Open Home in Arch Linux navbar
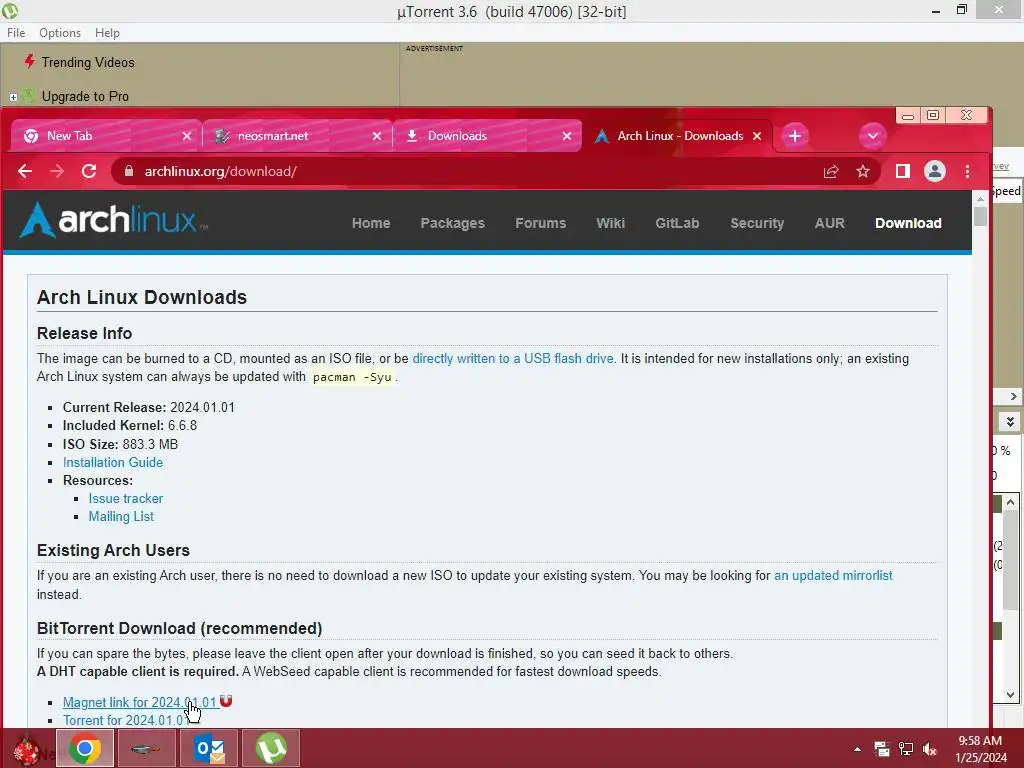The image size is (1024, 768). click(x=371, y=223)
